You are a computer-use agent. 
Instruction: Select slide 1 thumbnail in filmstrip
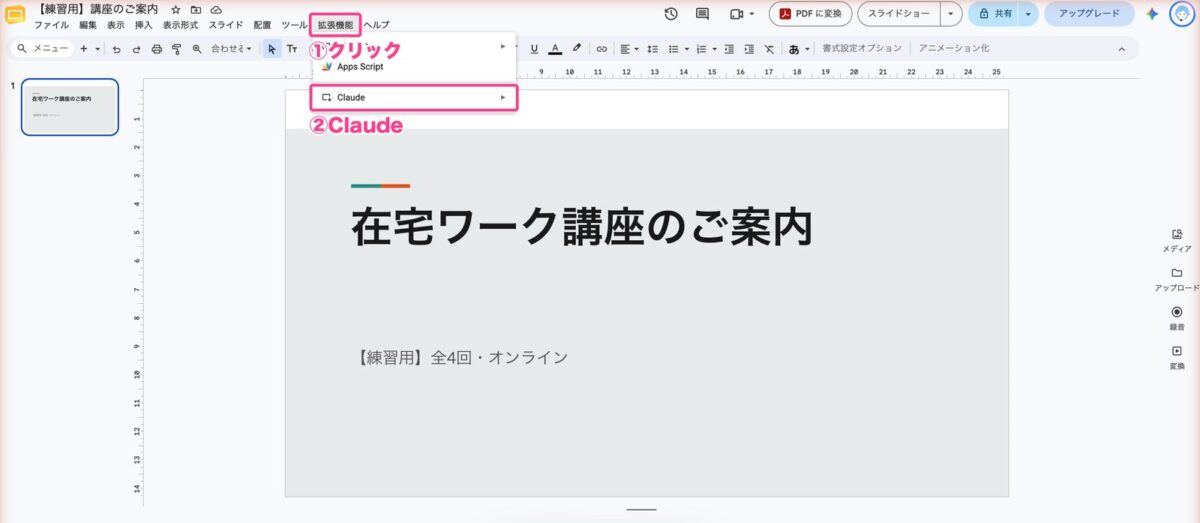(x=70, y=107)
